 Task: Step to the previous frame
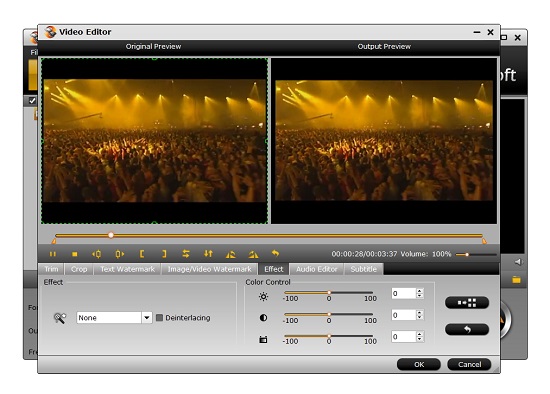click(97, 254)
